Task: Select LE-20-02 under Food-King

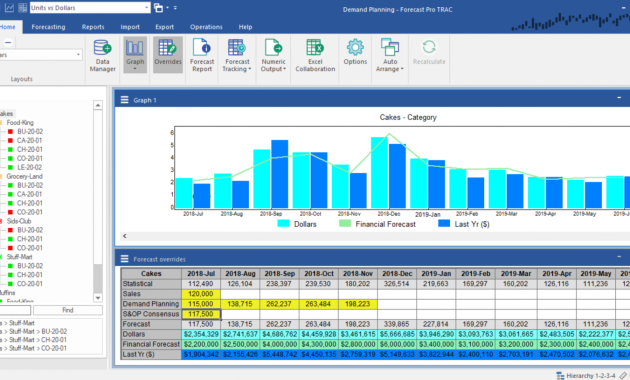Action: tap(29, 167)
